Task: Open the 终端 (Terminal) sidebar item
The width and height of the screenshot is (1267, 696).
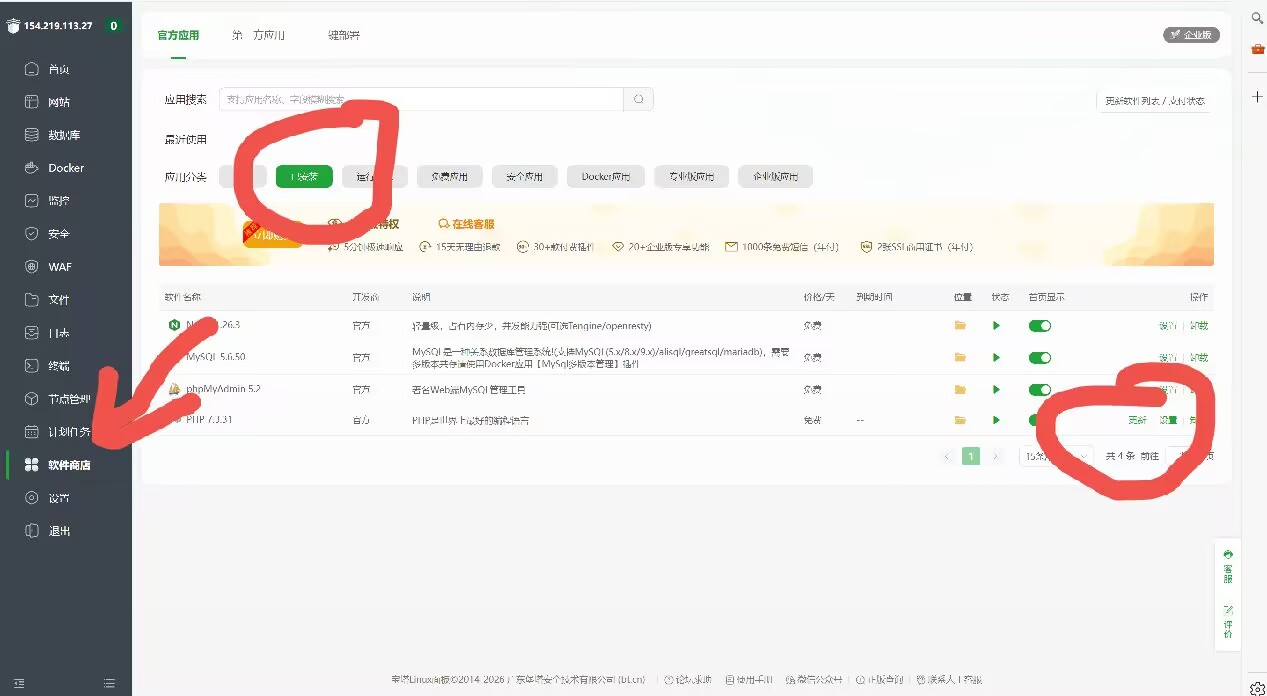Action: [65, 365]
